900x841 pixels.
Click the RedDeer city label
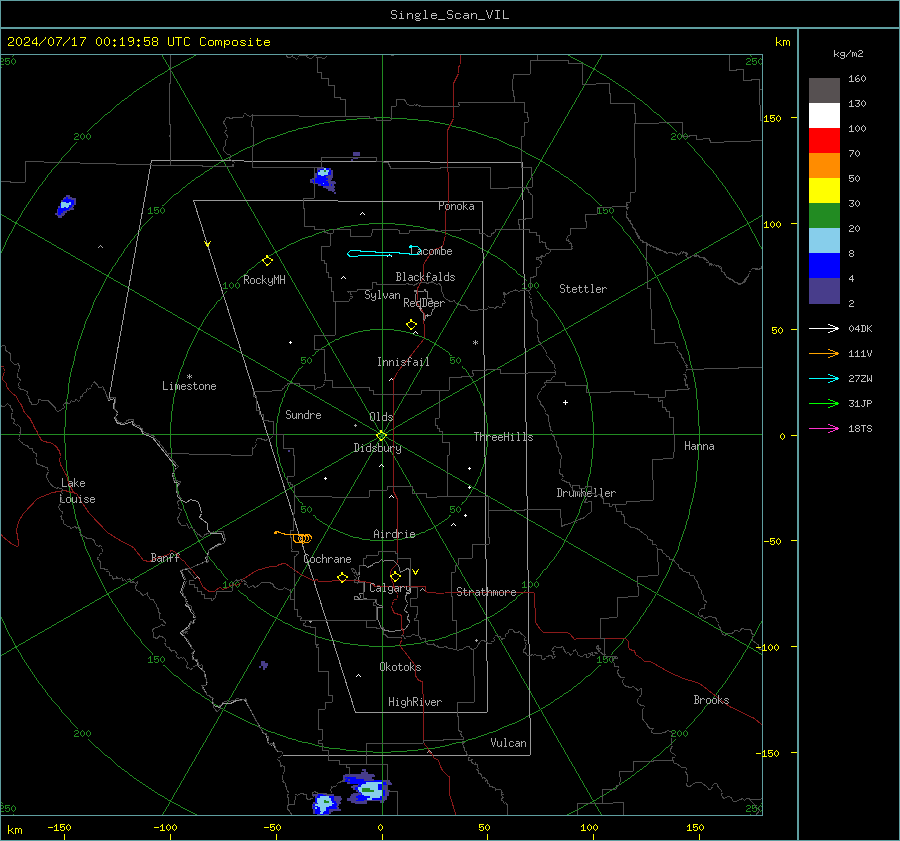pyautogui.click(x=424, y=303)
